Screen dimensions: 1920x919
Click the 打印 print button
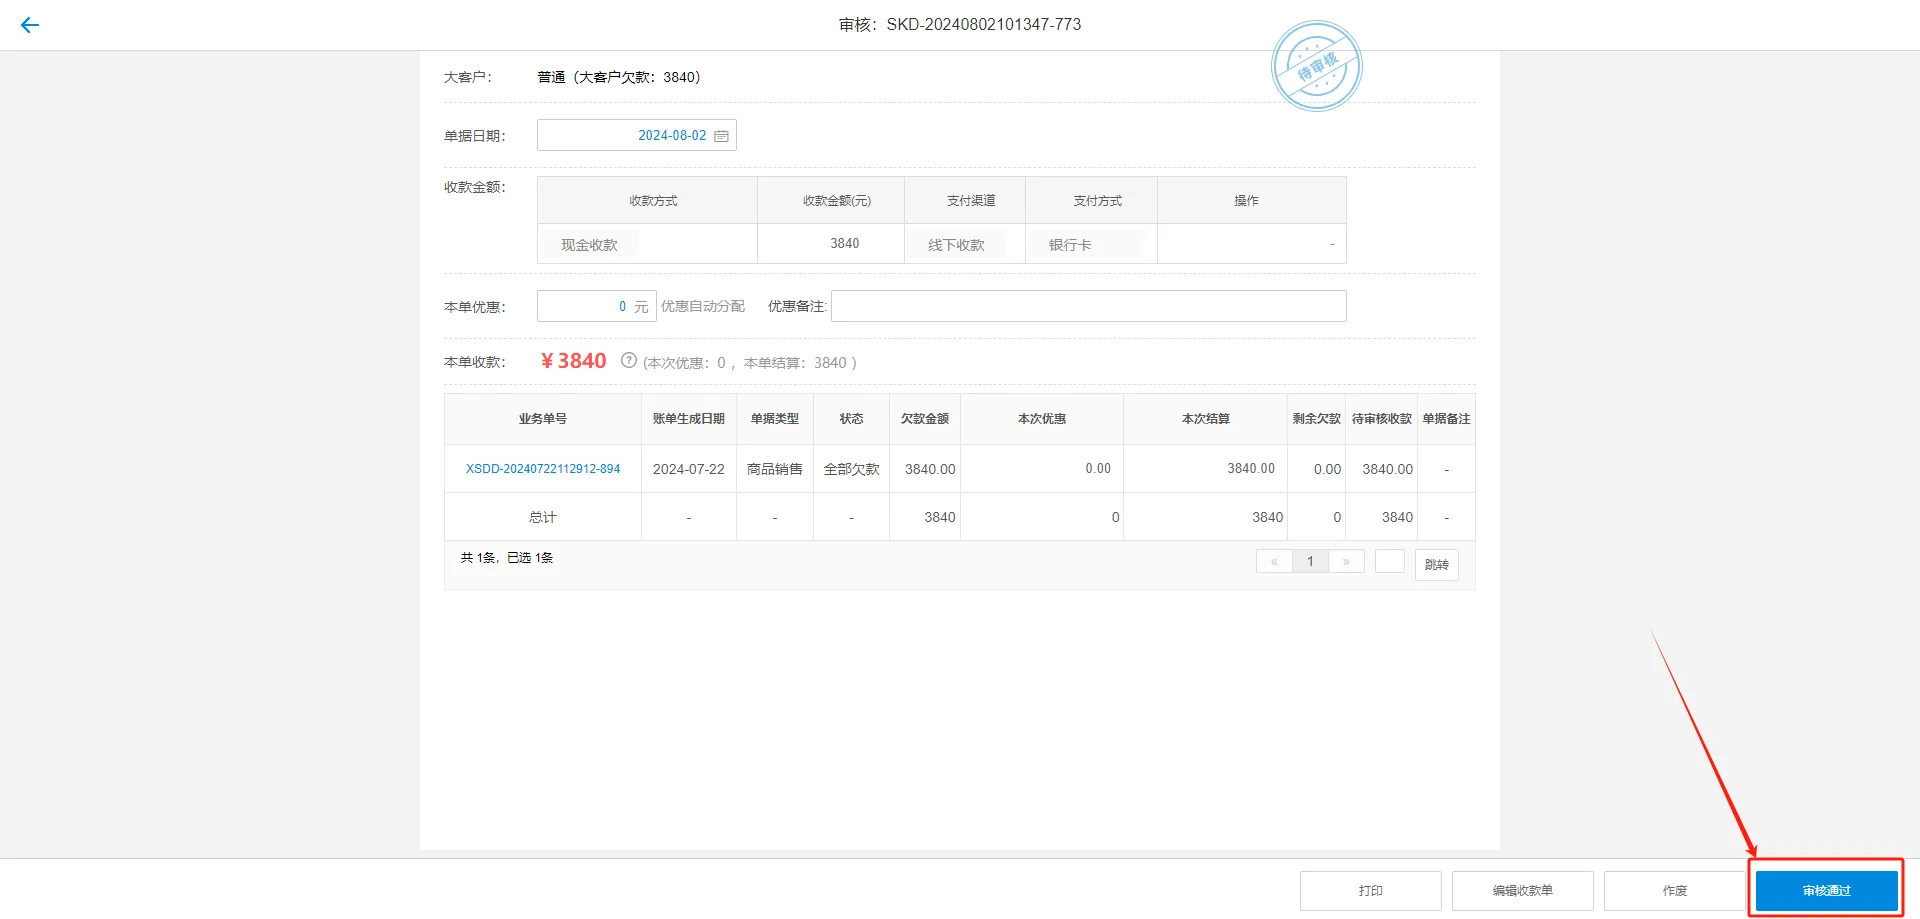click(x=1370, y=889)
